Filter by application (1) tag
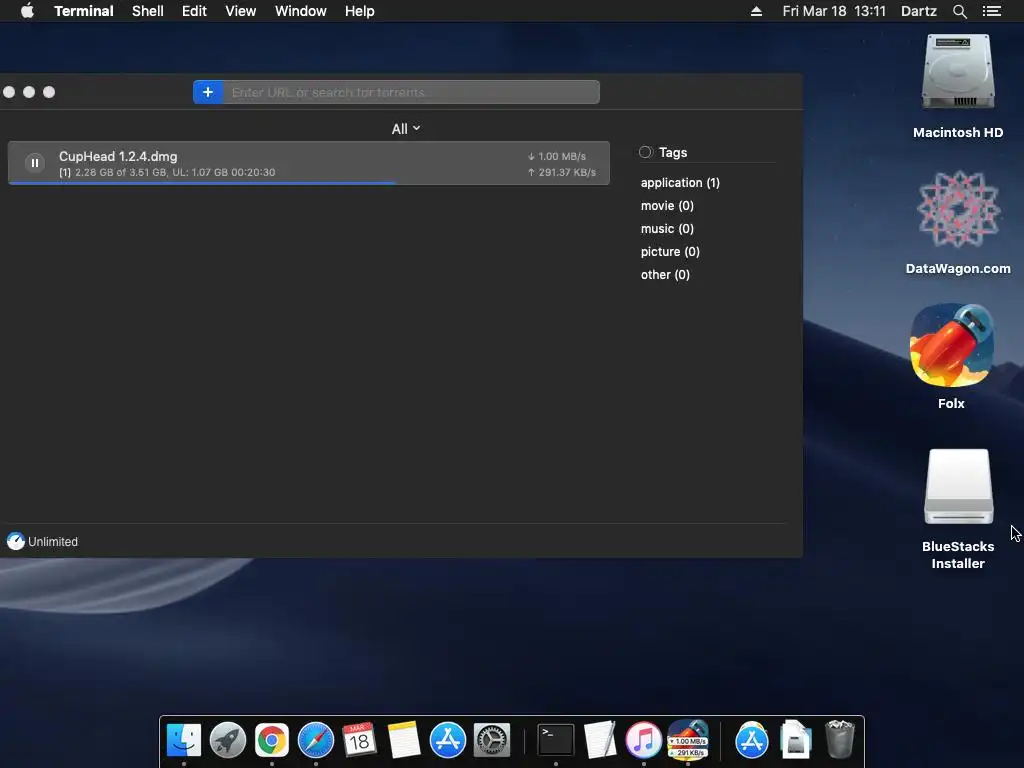This screenshot has width=1024, height=768. (680, 183)
